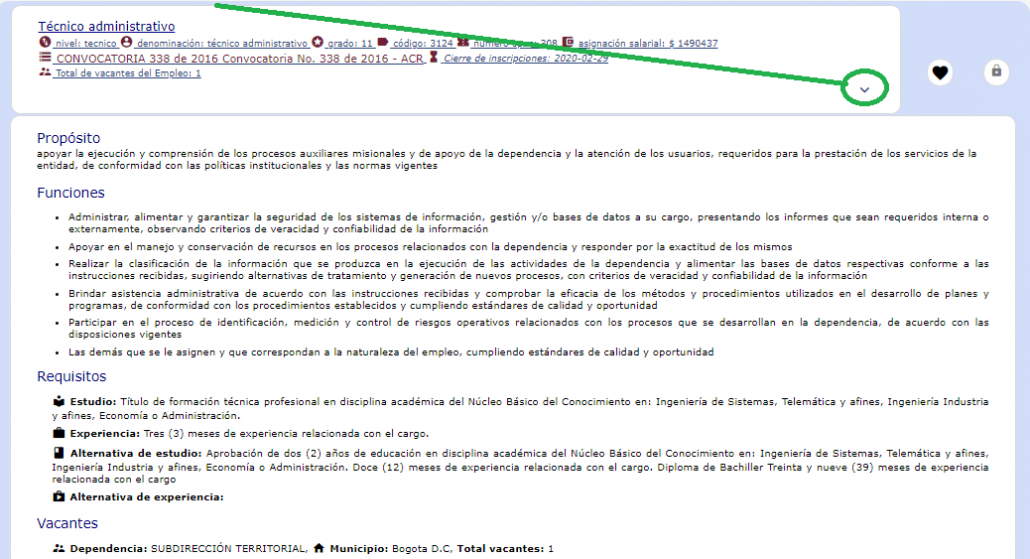Click the padlock icon button

click(995, 71)
